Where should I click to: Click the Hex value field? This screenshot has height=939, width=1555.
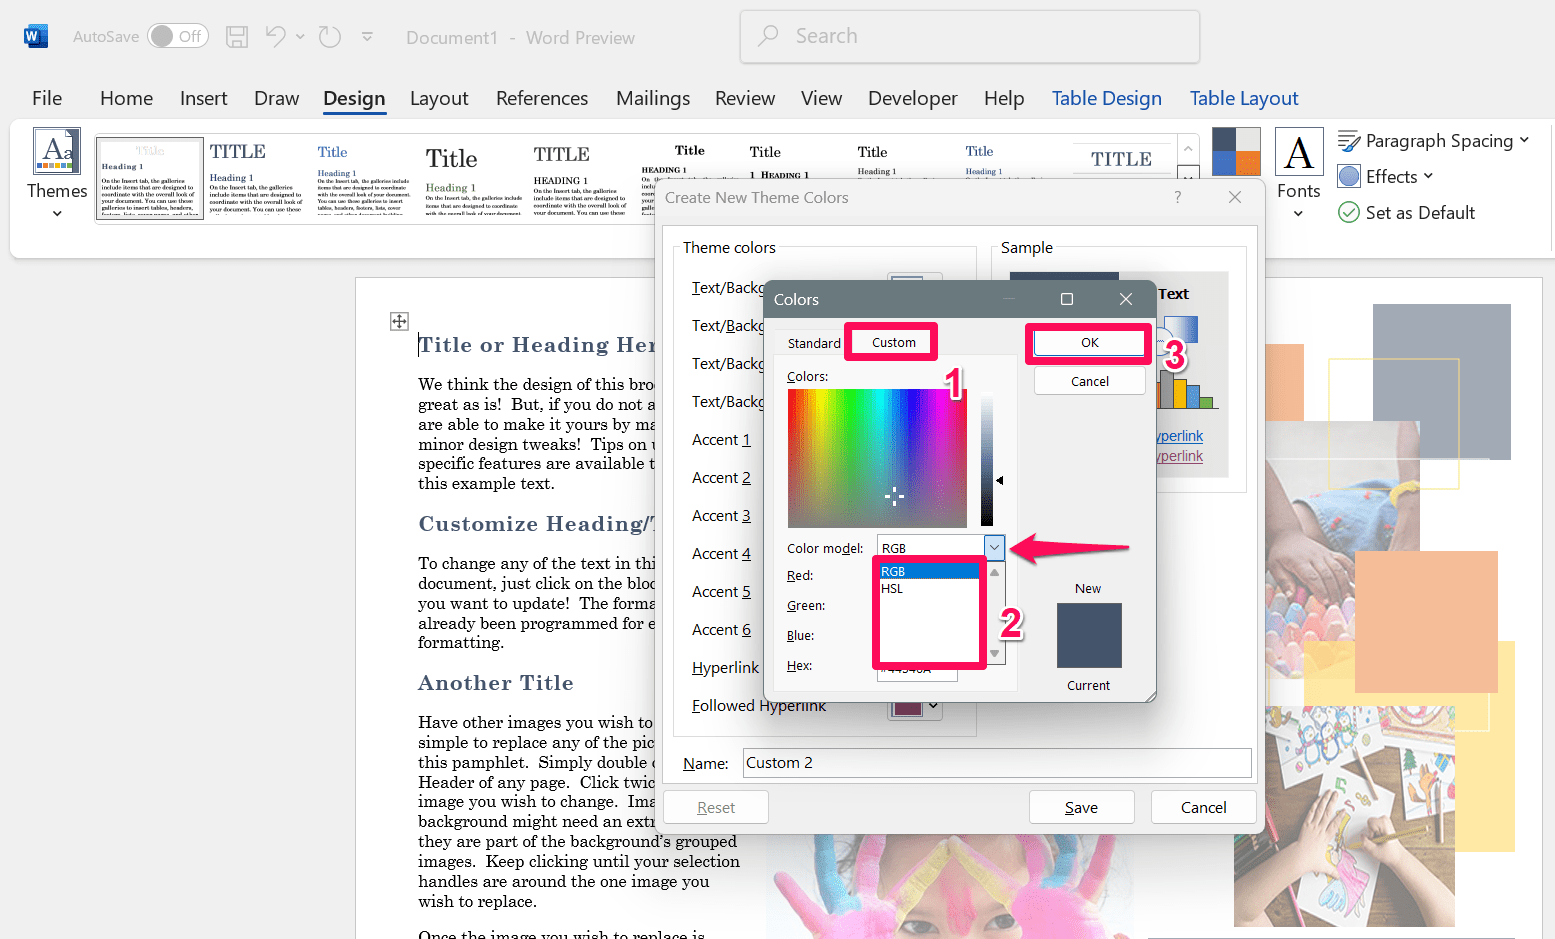(917, 670)
